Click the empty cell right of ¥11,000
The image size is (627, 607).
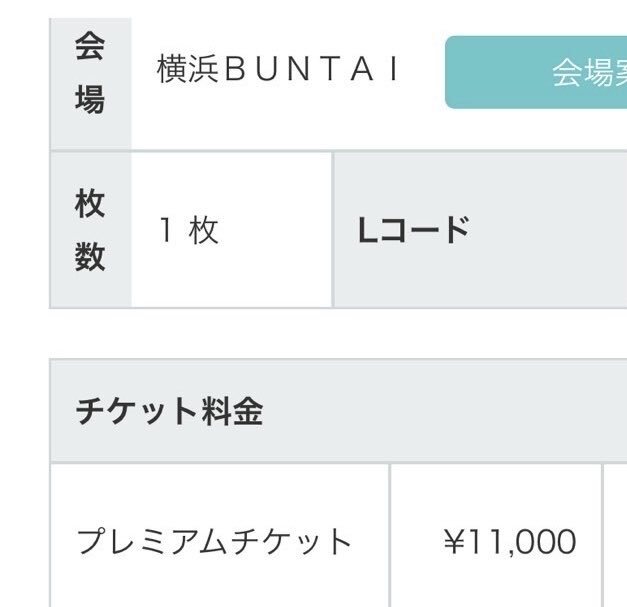click(615, 542)
